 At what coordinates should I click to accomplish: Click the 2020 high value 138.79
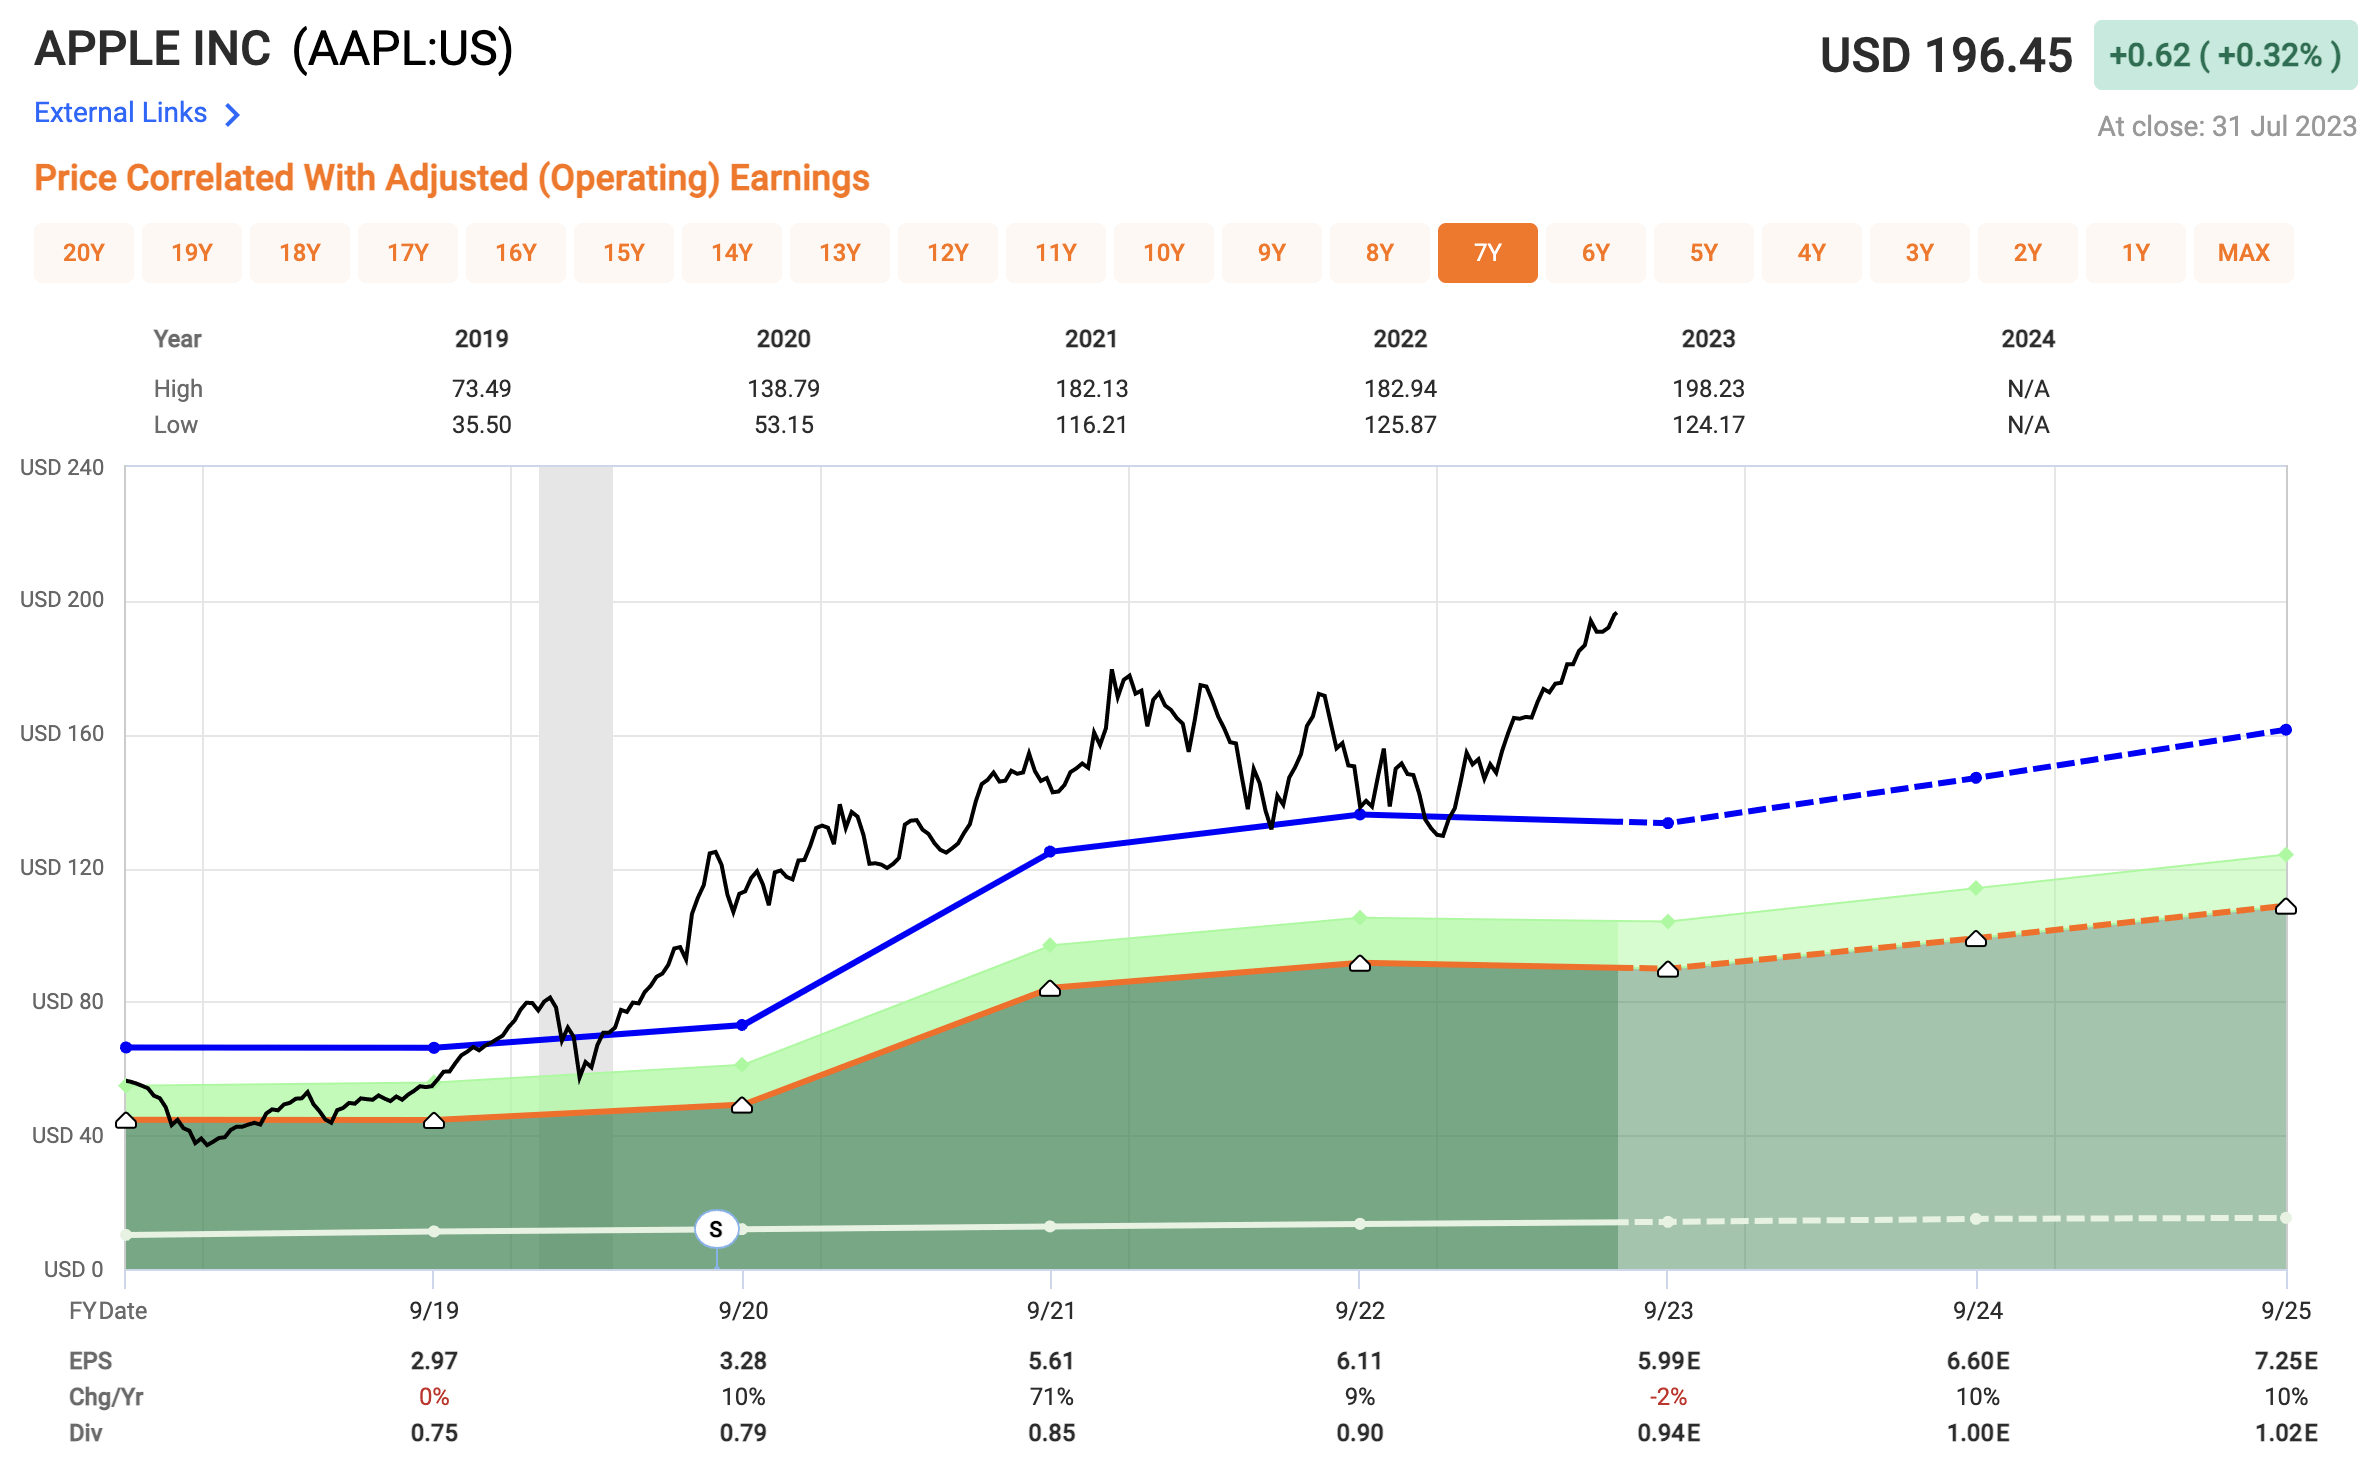pyautogui.click(x=784, y=388)
